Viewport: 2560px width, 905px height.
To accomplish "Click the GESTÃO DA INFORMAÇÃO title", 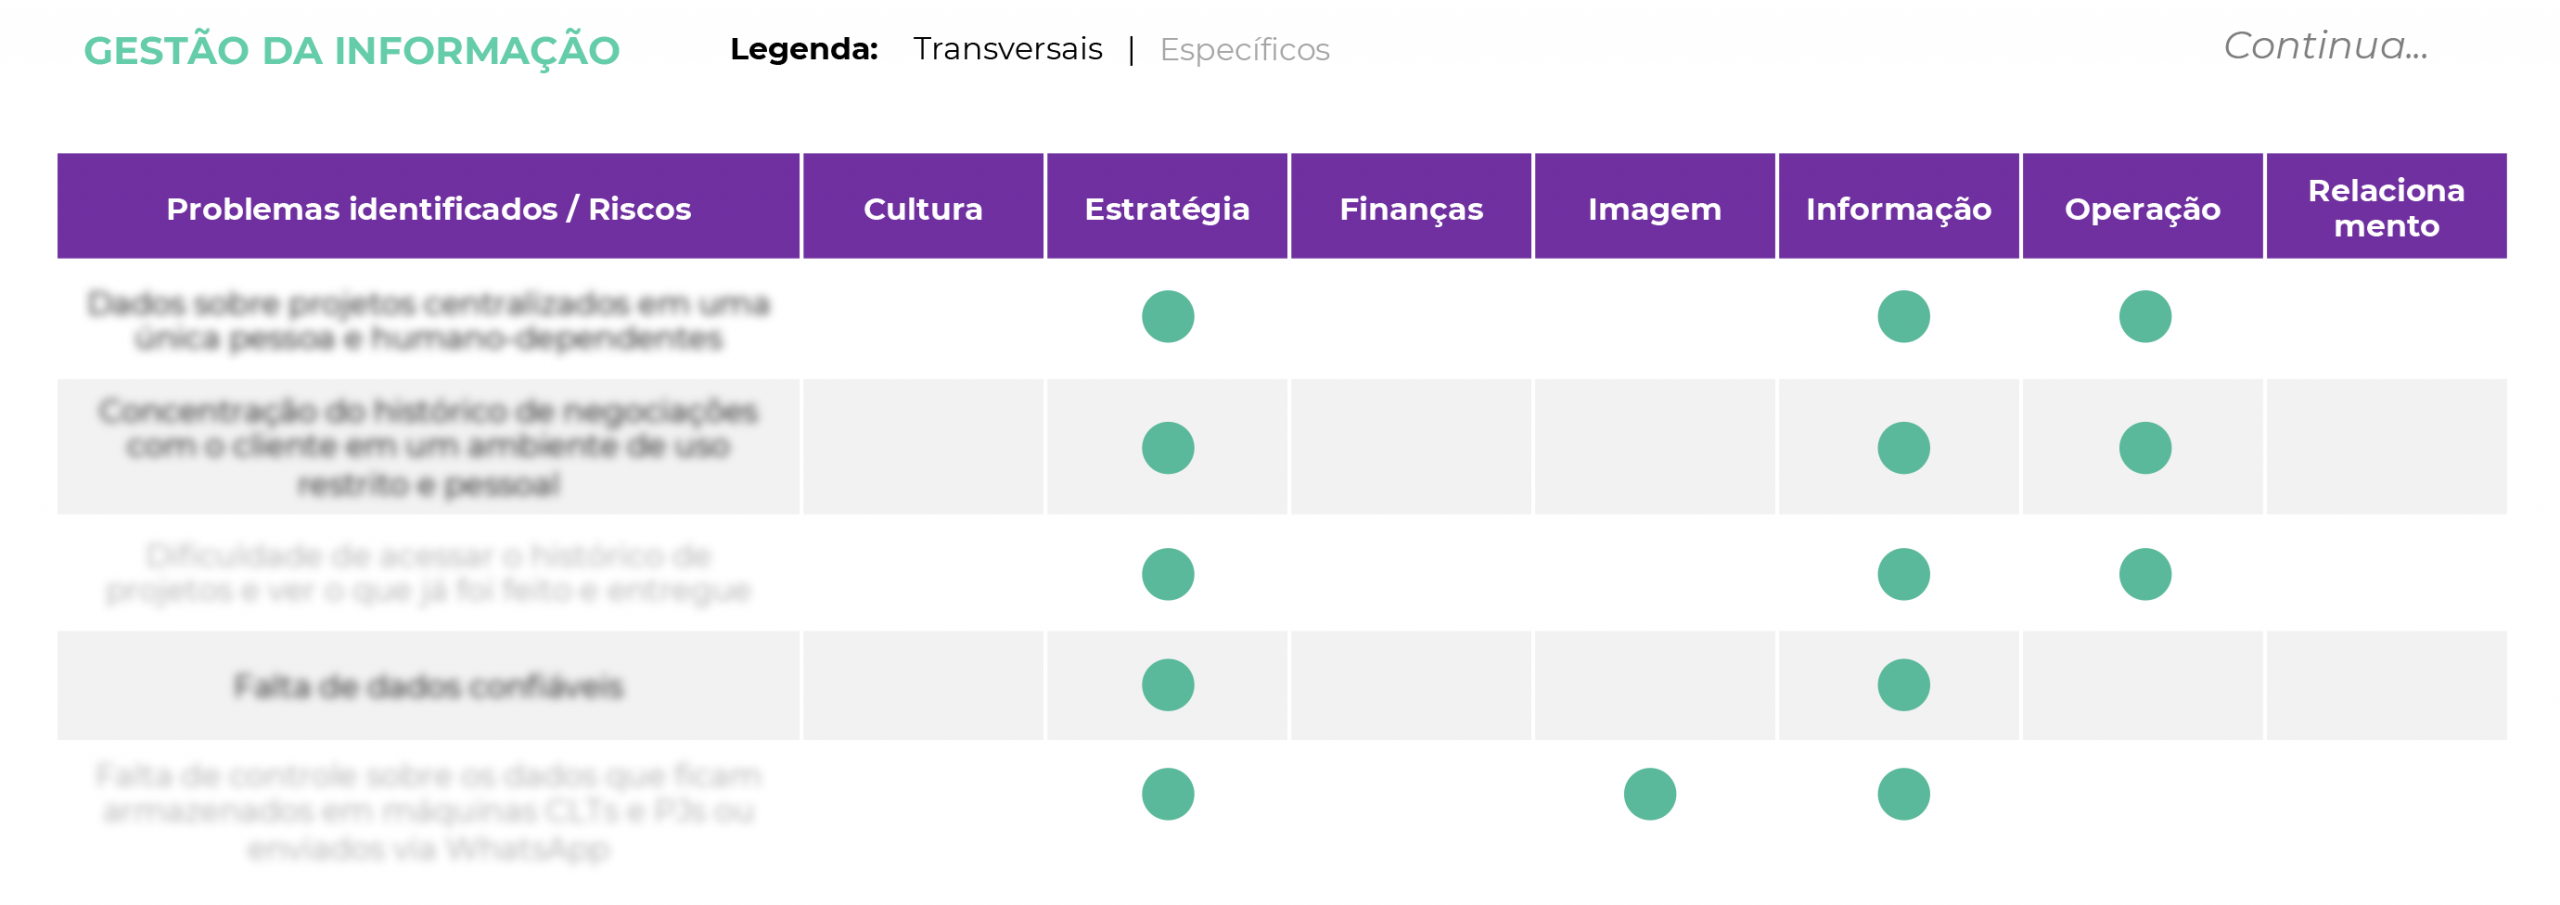I will tap(350, 50).
